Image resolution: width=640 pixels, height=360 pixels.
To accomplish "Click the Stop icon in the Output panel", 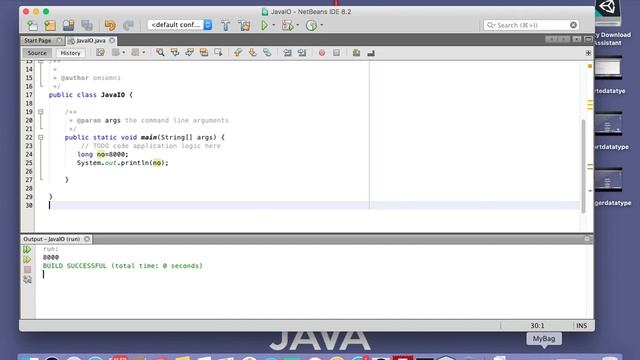I will coord(27,270).
